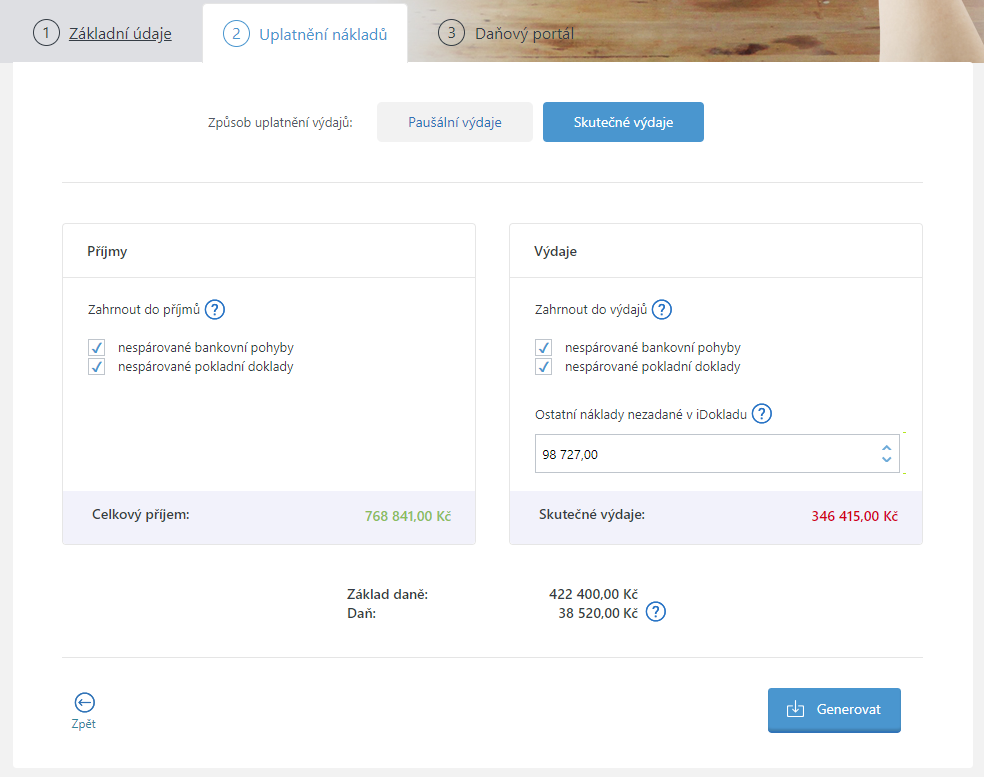Uncheck nespárované bankovní pohyby under Příjmy
Viewport: 984px width, 777px height.
pos(97,347)
